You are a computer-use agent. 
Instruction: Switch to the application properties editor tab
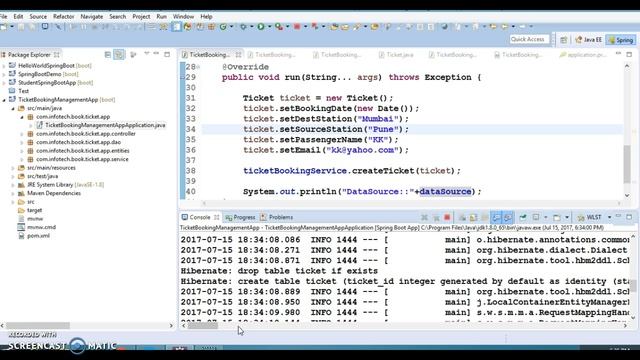(x=582, y=54)
